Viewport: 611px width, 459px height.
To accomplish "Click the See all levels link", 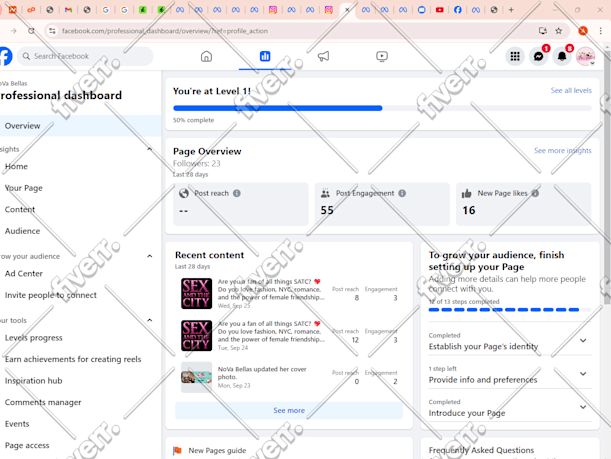I will pyautogui.click(x=571, y=90).
